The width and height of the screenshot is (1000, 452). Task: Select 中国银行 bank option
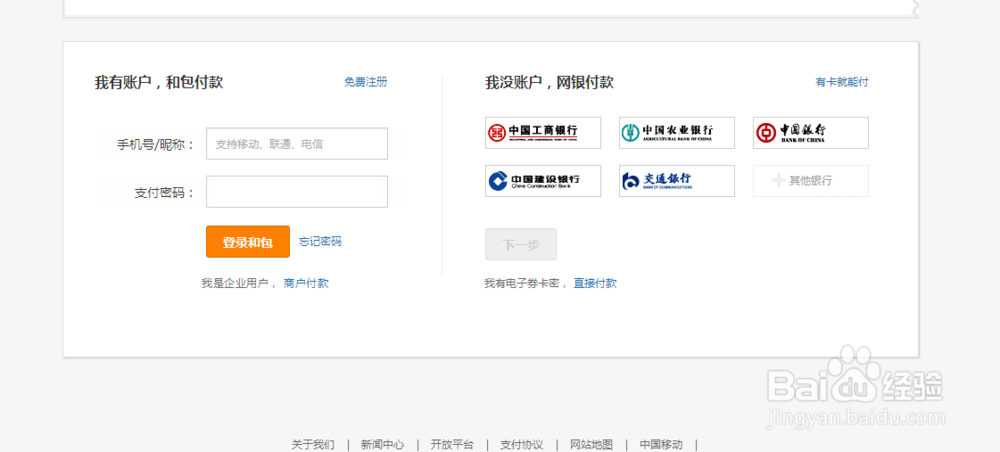[811, 133]
